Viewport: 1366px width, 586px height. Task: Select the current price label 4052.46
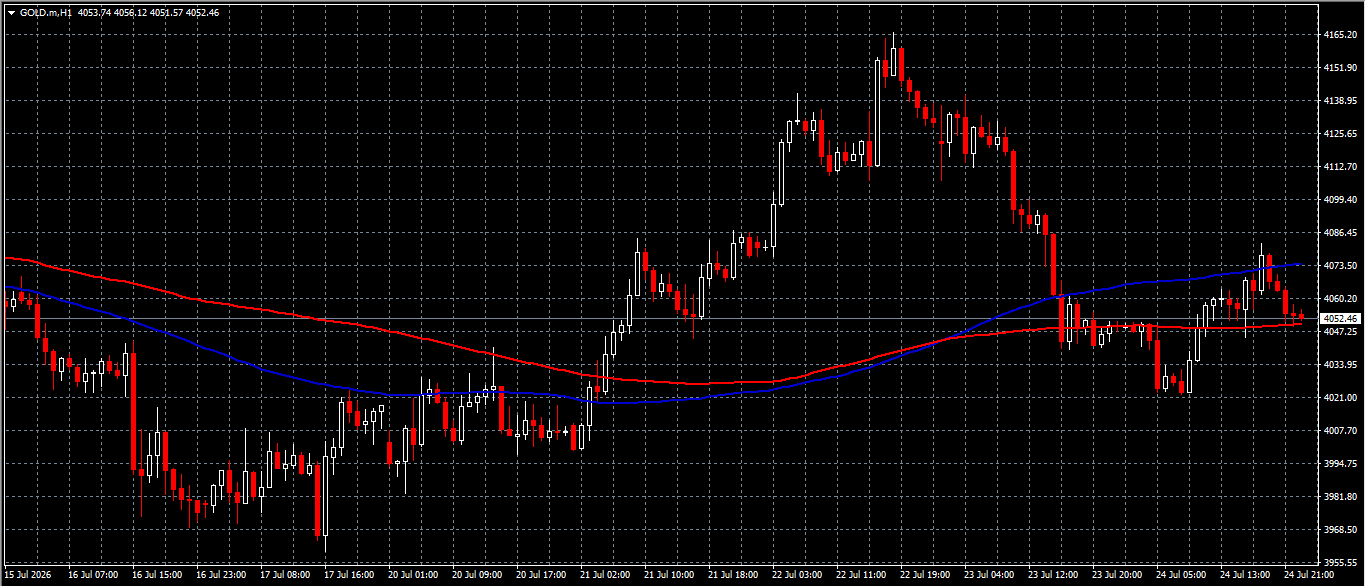(x=1341, y=318)
